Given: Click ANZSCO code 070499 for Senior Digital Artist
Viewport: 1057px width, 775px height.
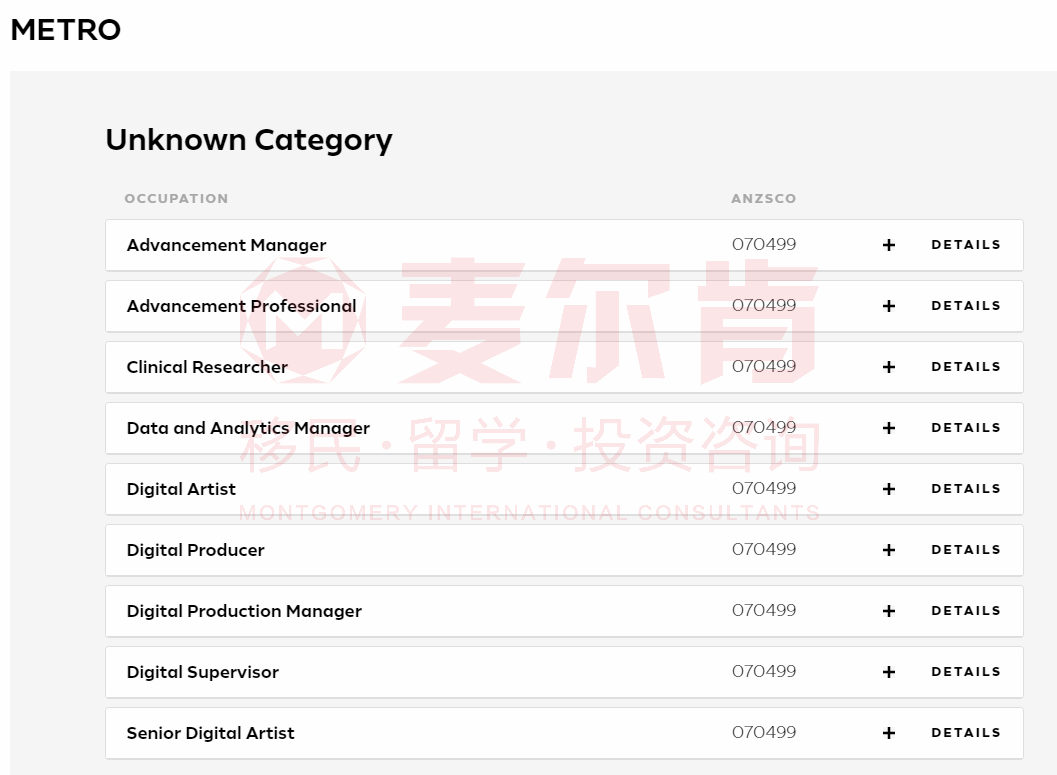Looking at the screenshot, I should [764, 732].
